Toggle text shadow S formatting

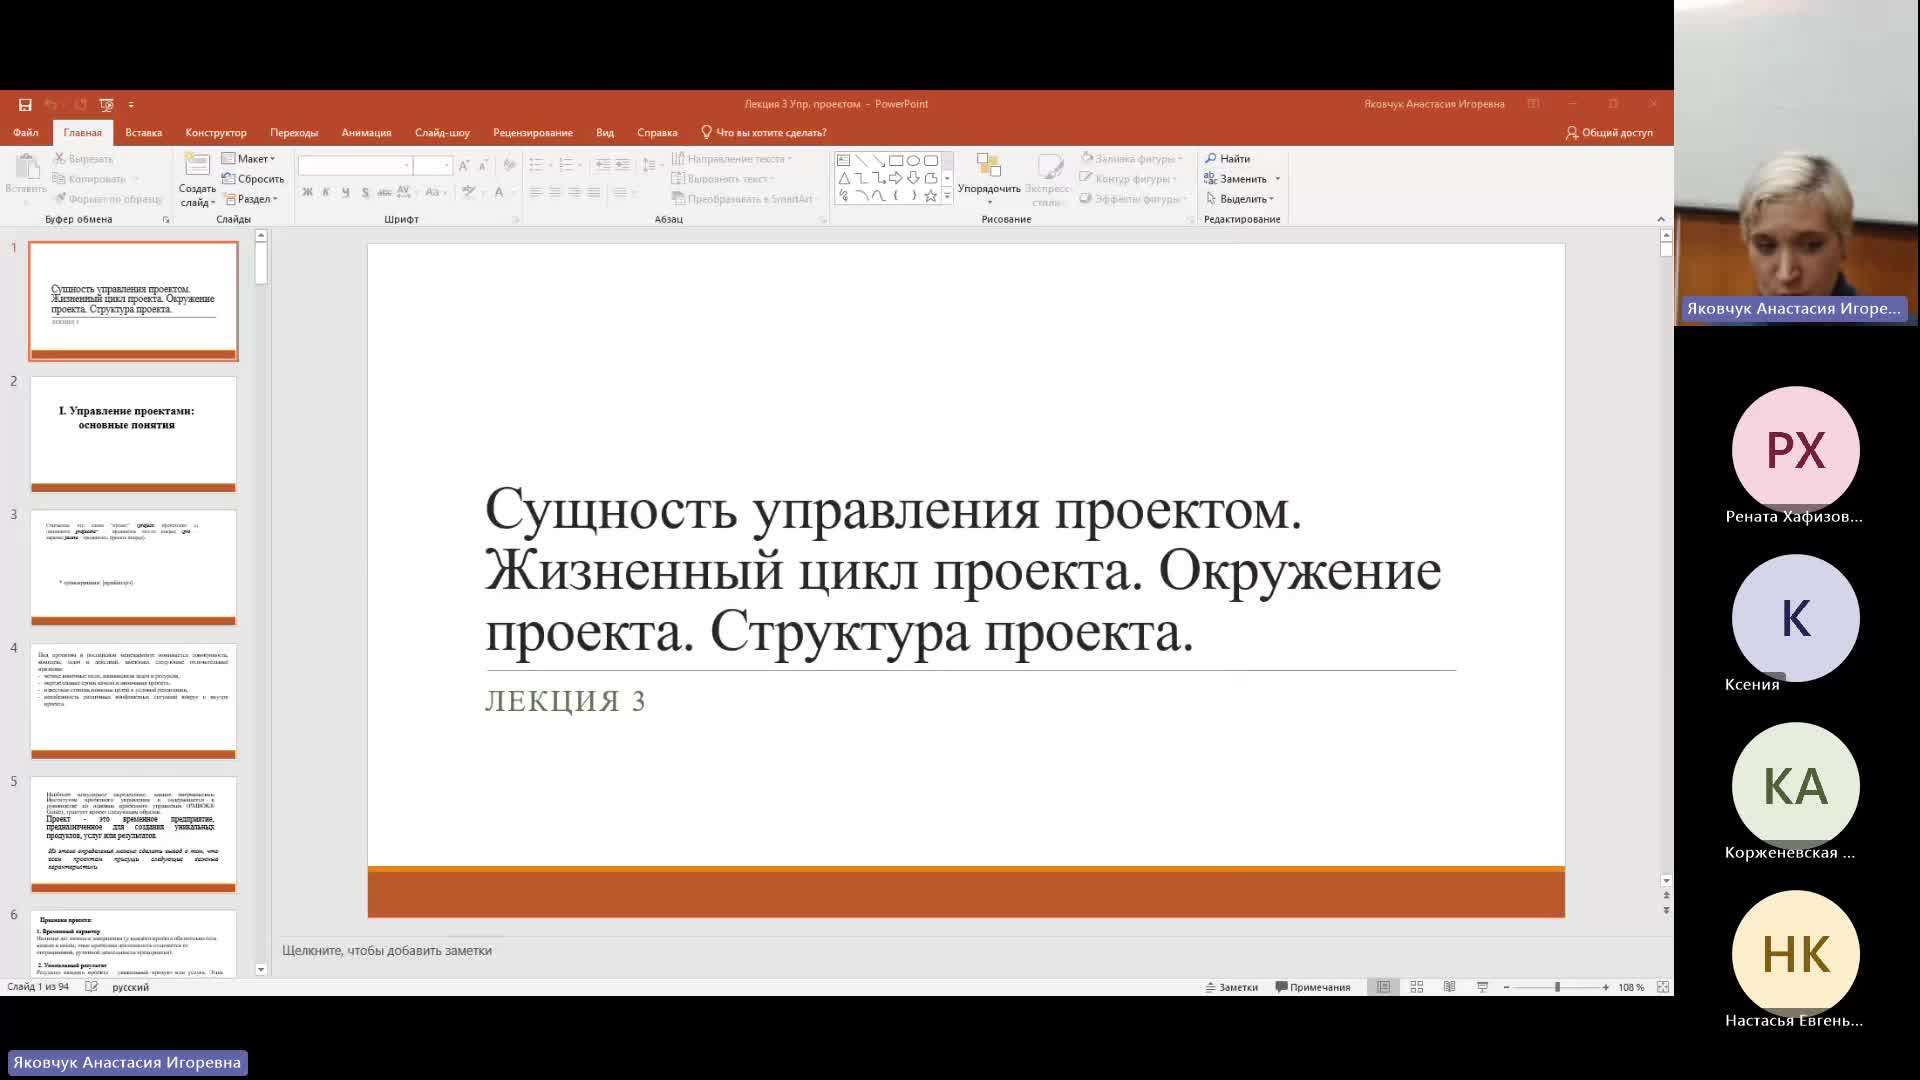coord(365,192)
